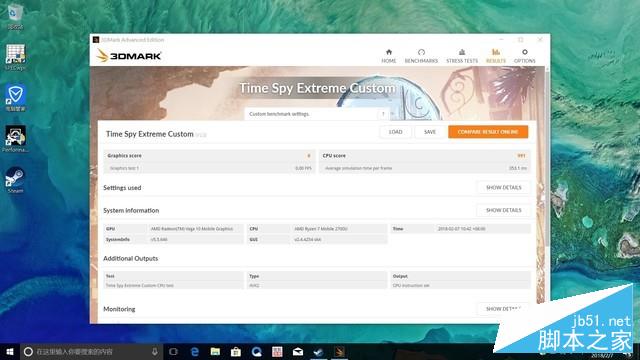
Task: Open Microsoft Store from taskbar
Action: [x=236, y=351]
